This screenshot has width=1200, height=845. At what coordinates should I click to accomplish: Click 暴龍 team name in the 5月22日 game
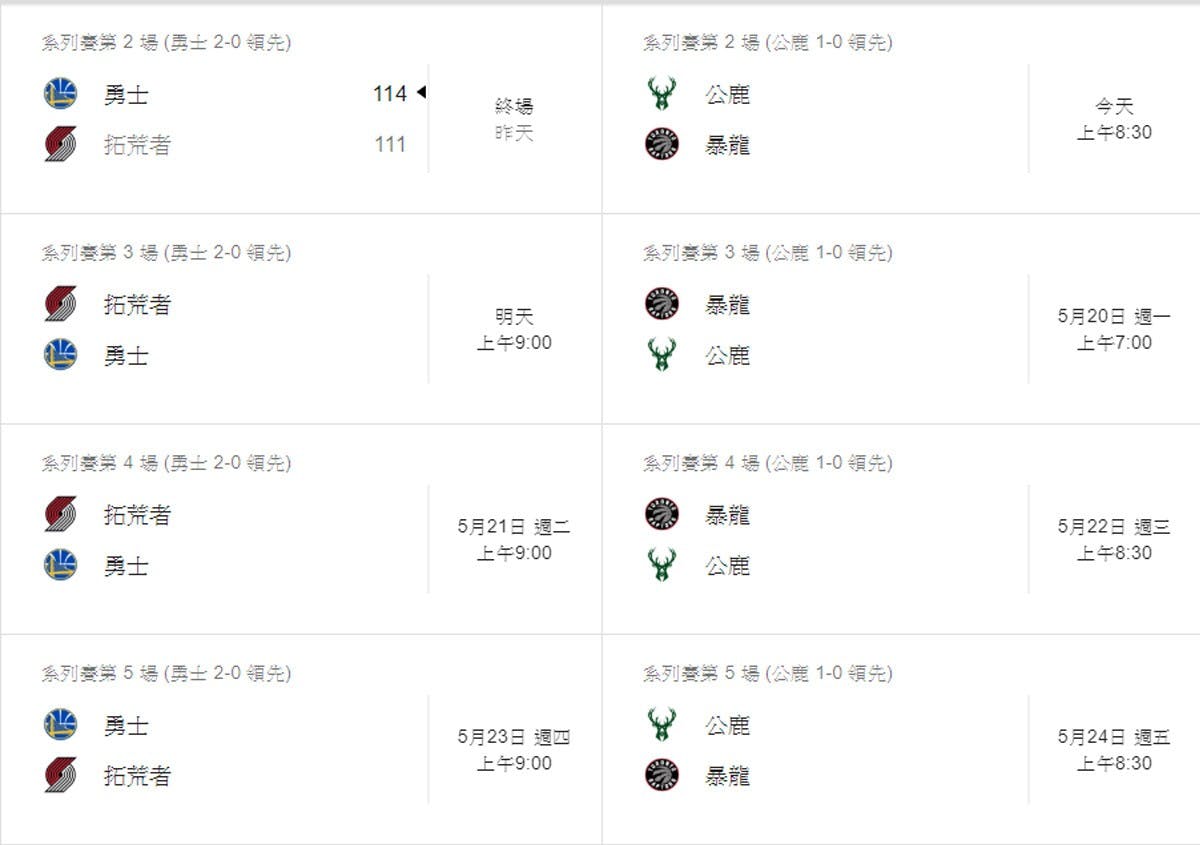[727, 515]
